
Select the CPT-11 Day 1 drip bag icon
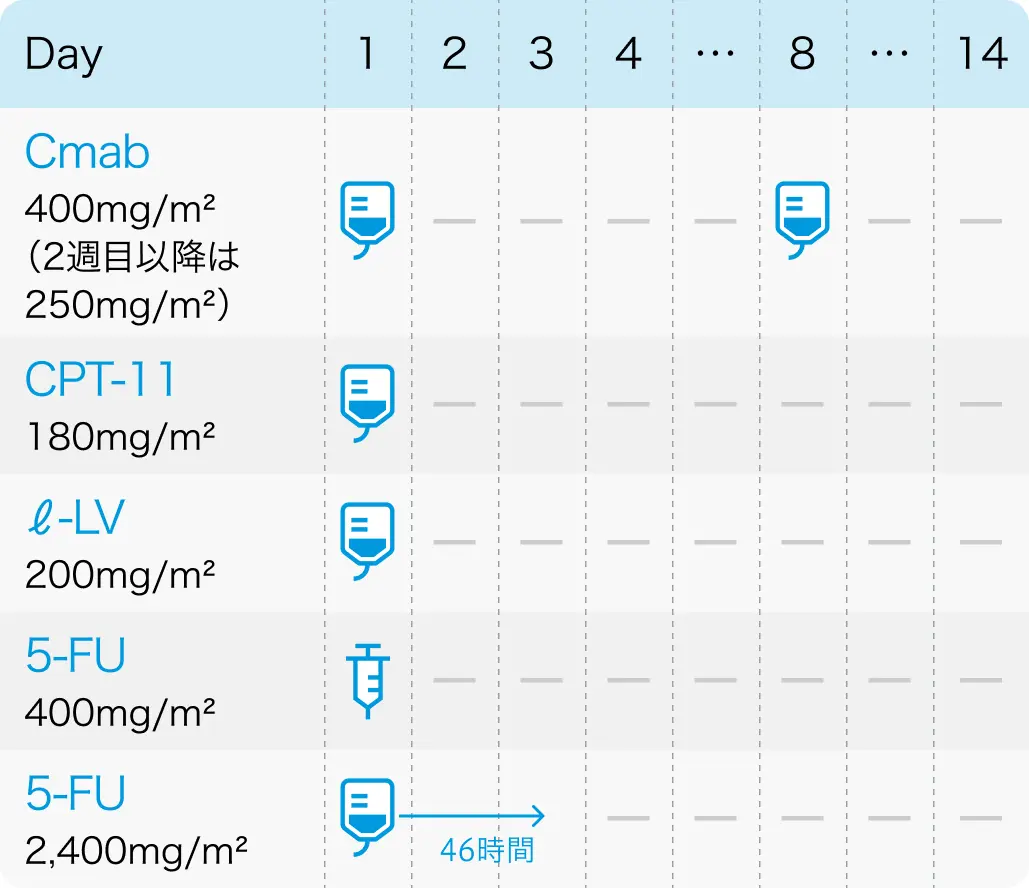pos(368,403)
